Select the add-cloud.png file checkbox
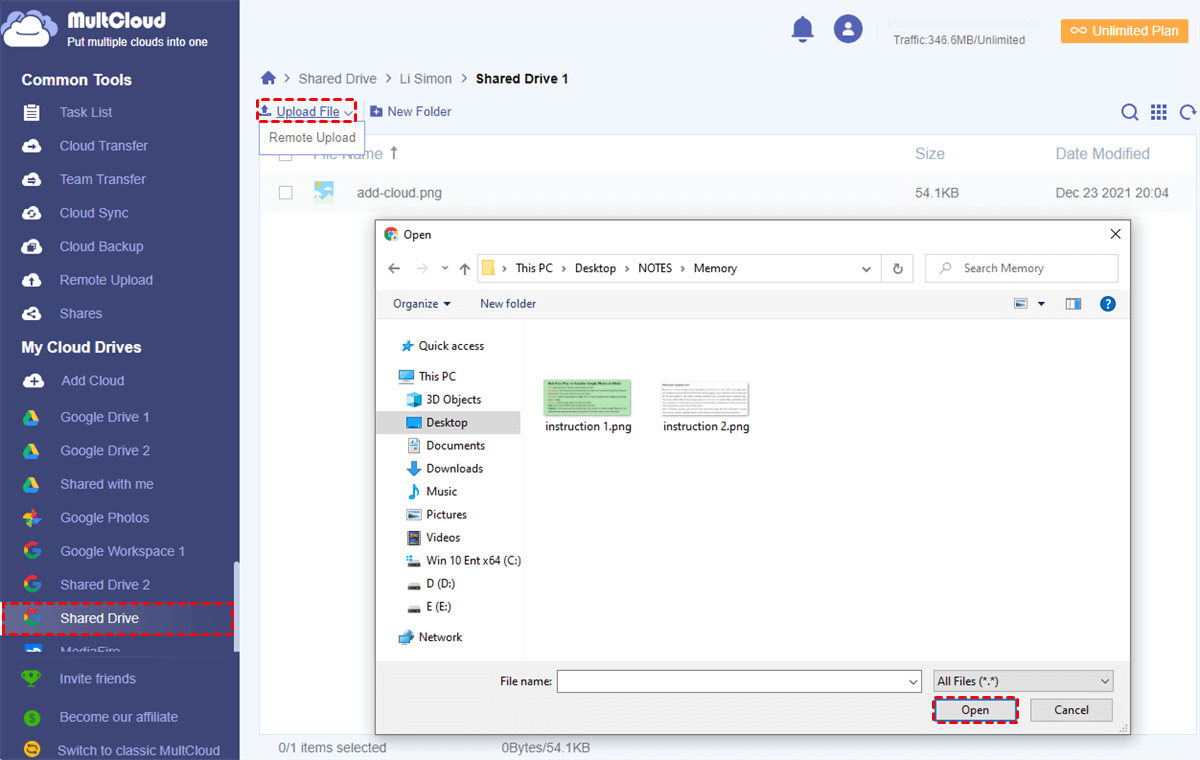1200x760 pixels. click(x=285, y=192)
